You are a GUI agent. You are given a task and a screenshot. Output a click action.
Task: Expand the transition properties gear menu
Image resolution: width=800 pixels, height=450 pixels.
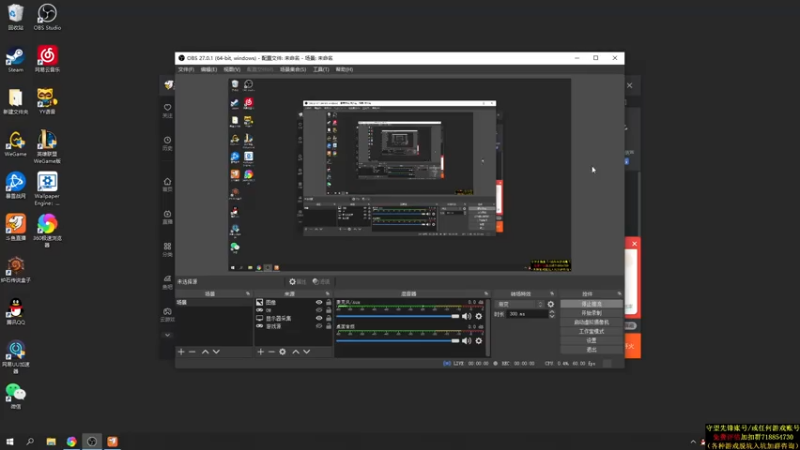pos(550,304)
